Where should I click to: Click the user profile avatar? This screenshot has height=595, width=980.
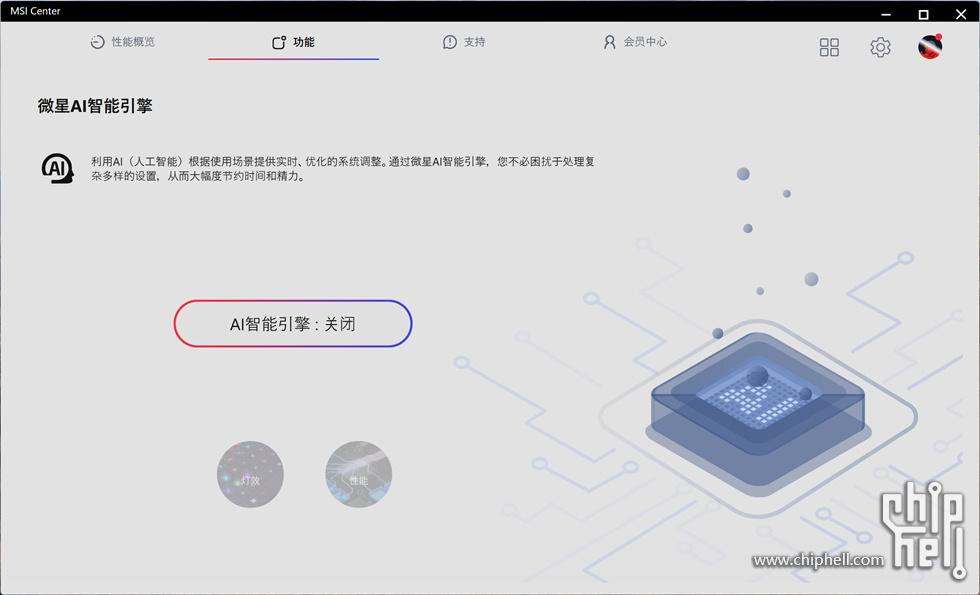(930, 47)
